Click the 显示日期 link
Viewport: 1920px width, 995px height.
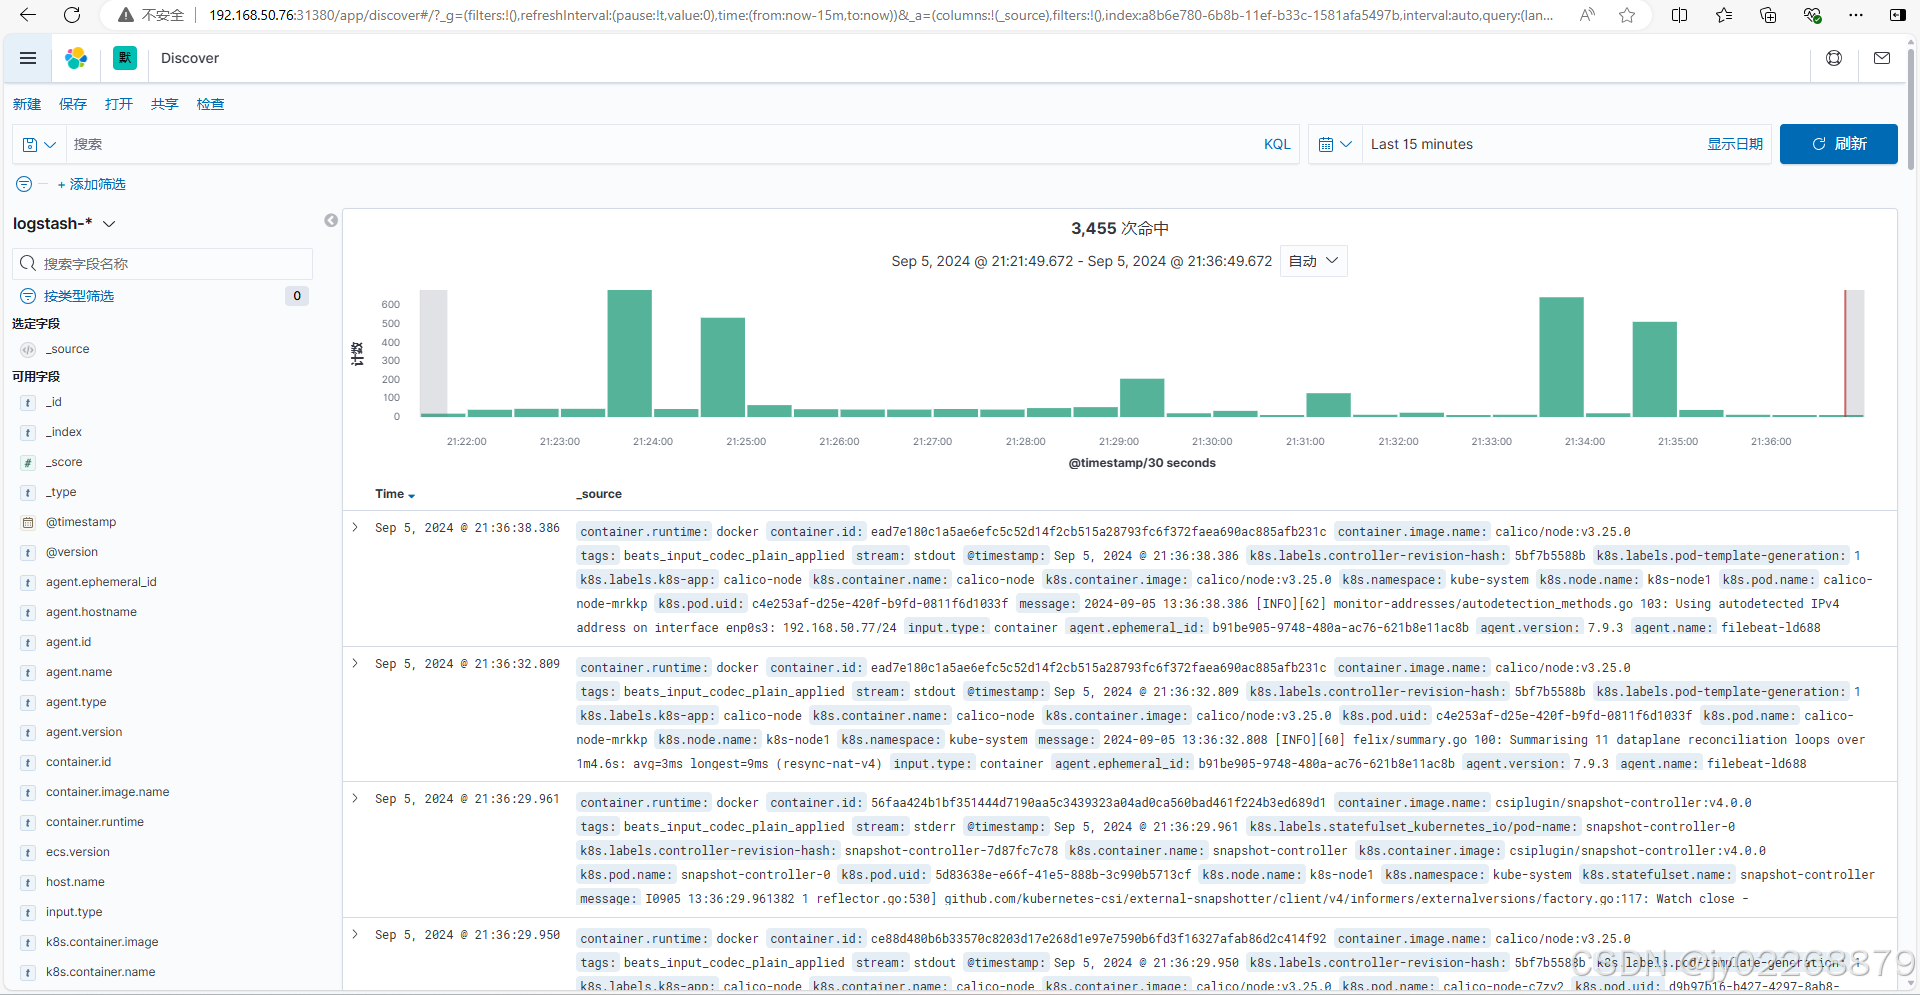1735,144
